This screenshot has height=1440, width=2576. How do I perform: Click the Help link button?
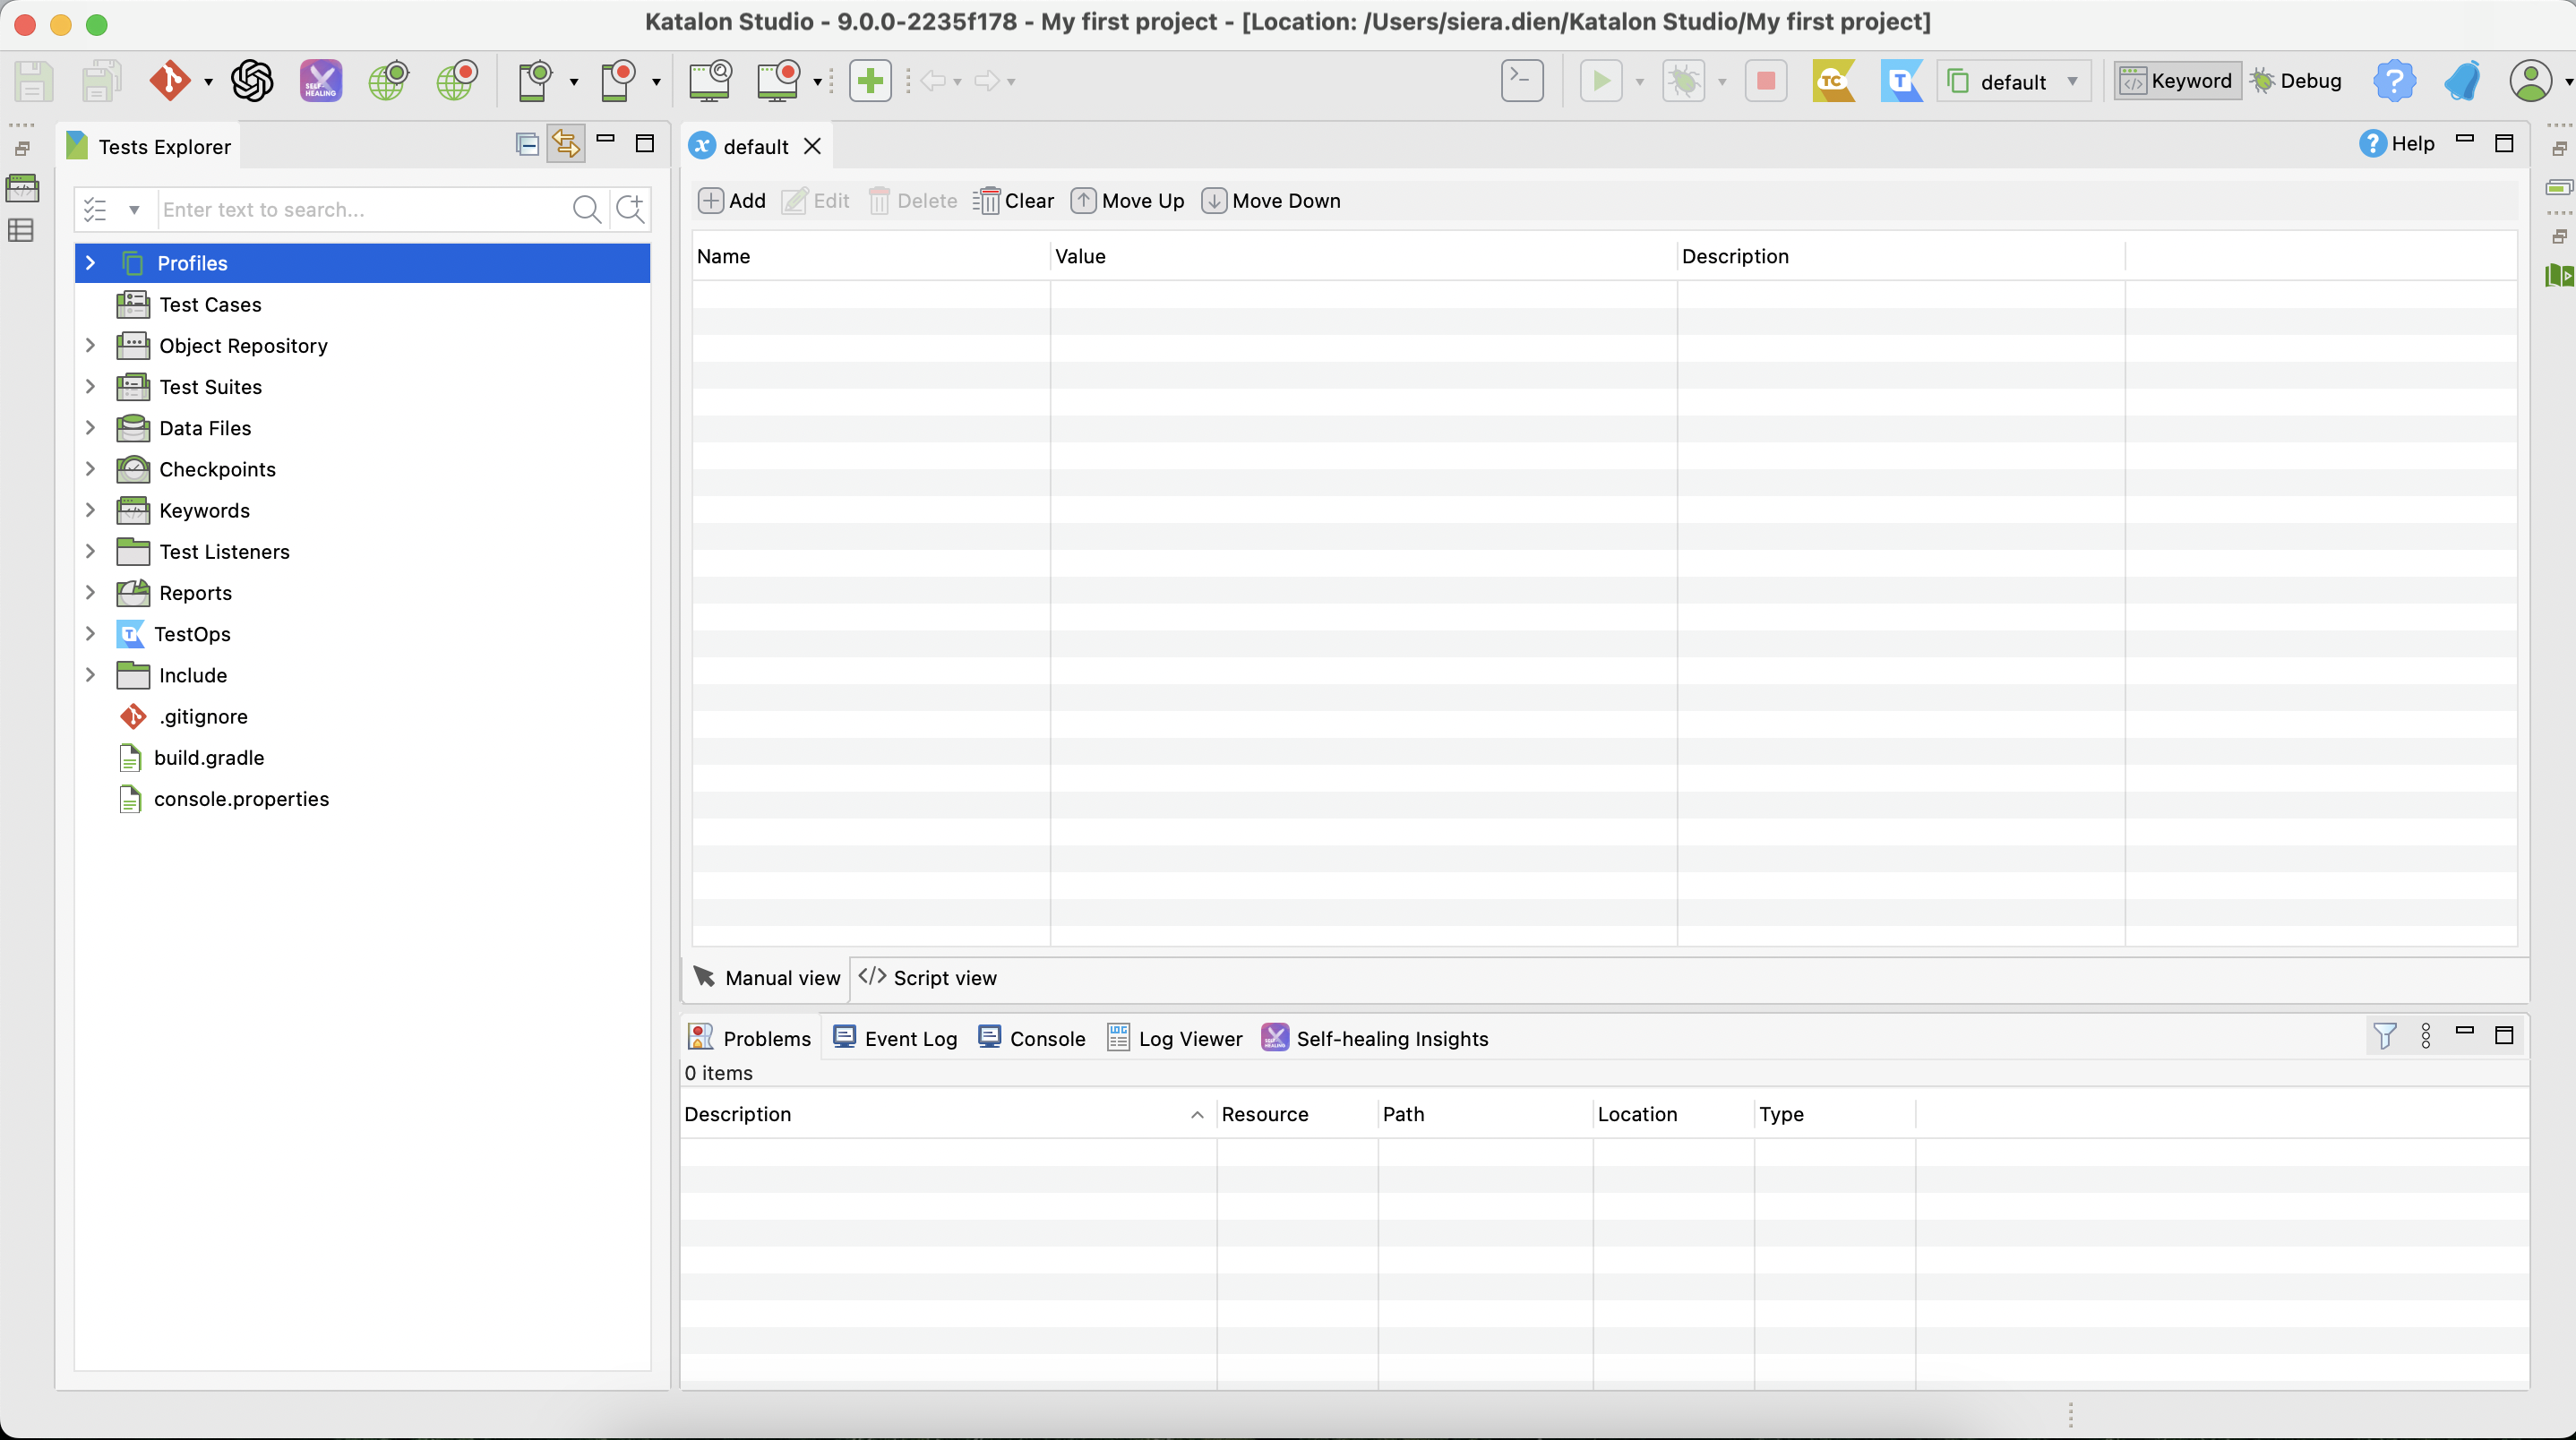point(2397,143)
